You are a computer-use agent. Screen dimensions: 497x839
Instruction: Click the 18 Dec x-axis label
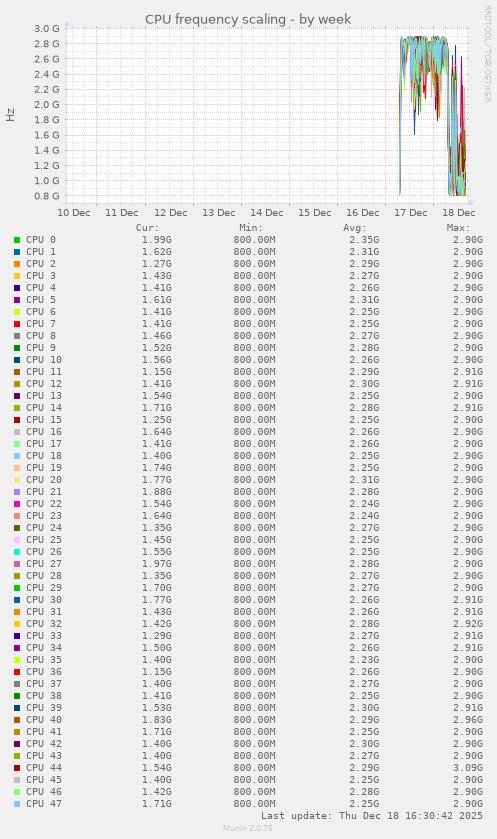[x=459, y=212]
